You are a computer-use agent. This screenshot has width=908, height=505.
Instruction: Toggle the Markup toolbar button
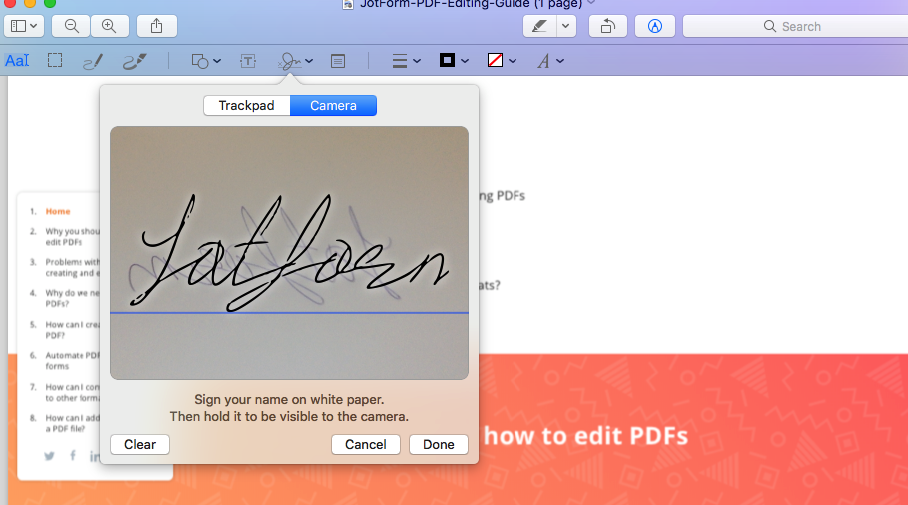click(x=654, y=26)
